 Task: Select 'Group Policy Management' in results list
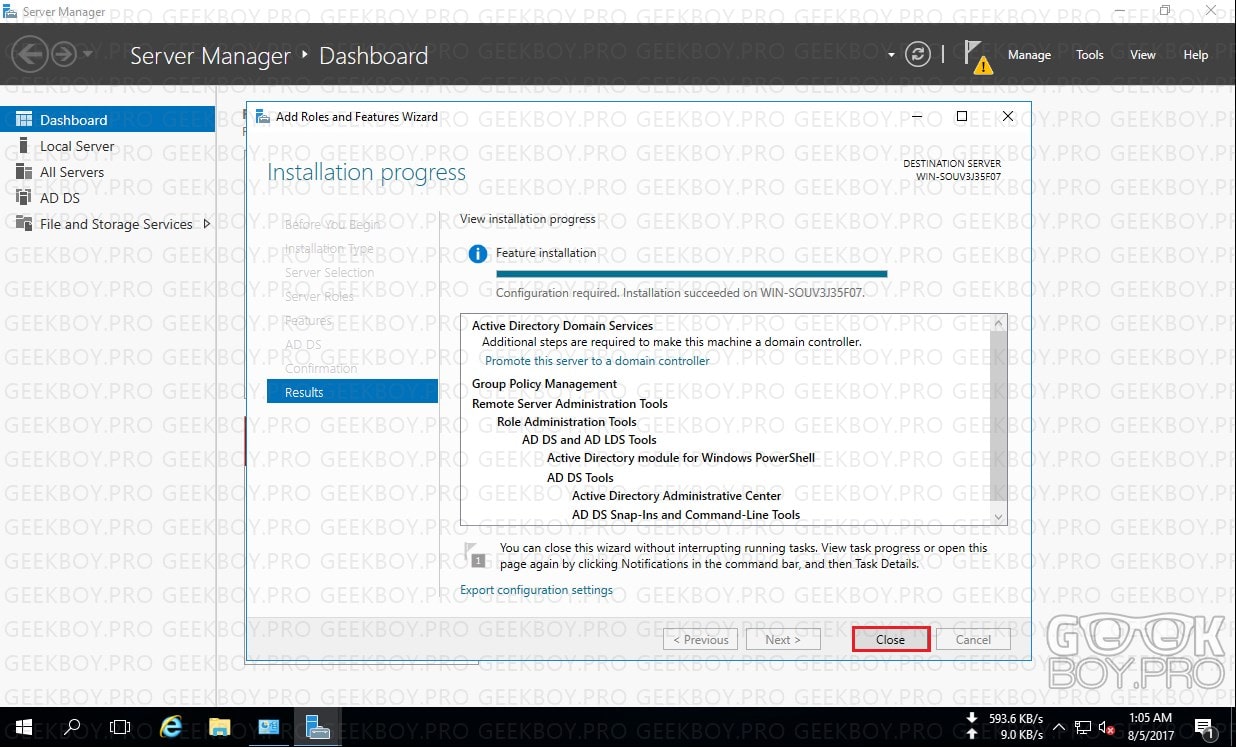pyautogui.click(x=544, y=384)
